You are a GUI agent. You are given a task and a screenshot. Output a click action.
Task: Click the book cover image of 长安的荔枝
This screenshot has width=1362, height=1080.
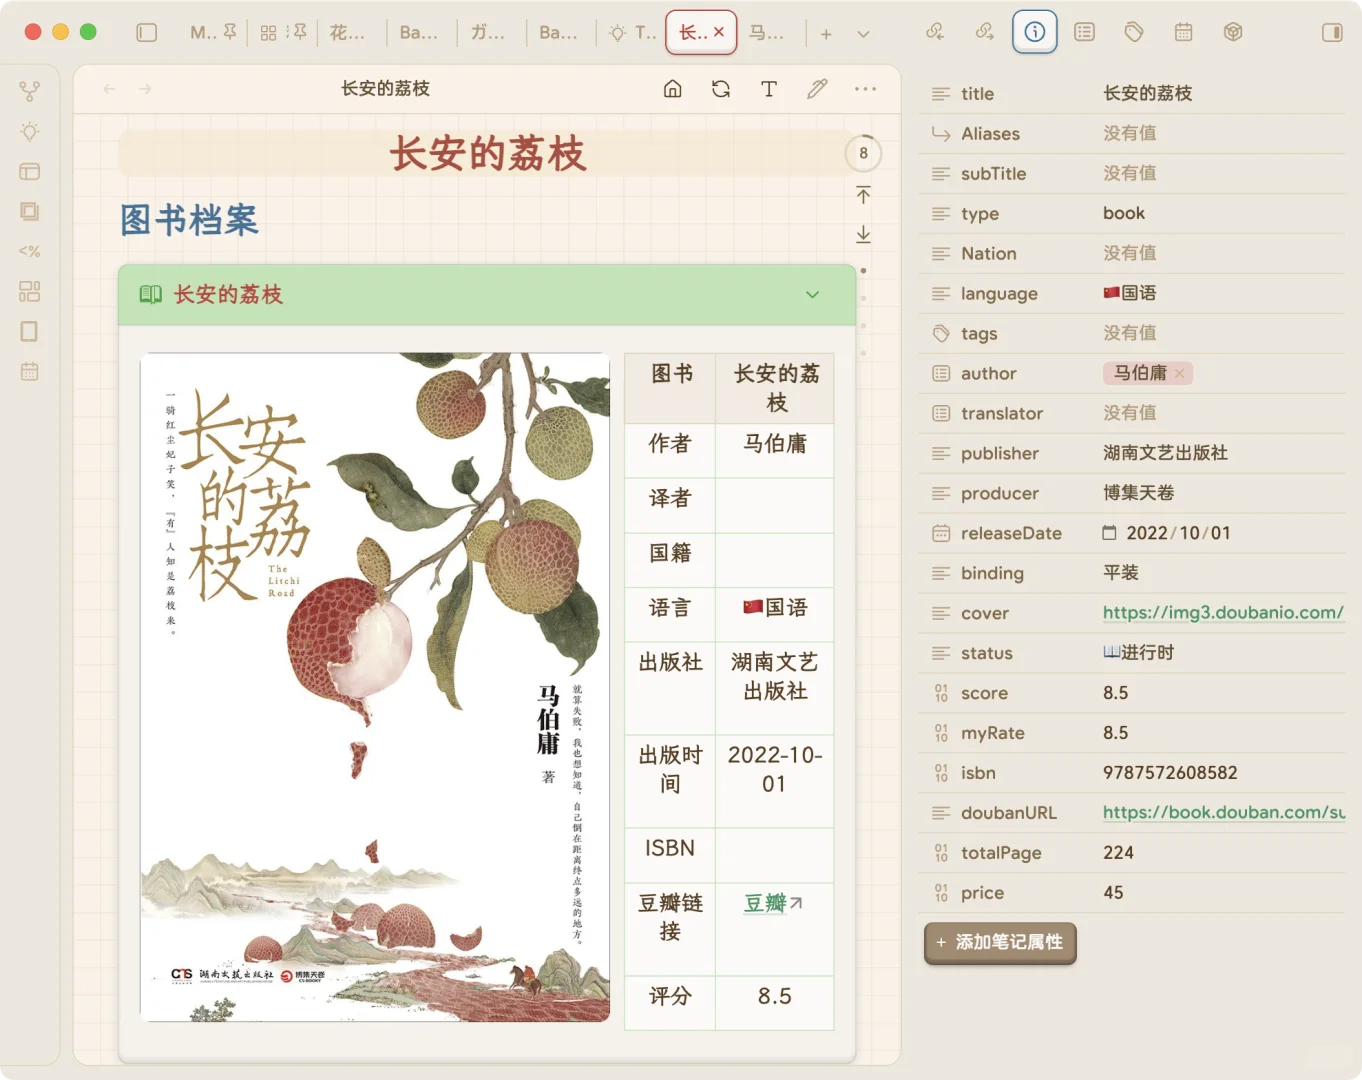coord(375,687)
